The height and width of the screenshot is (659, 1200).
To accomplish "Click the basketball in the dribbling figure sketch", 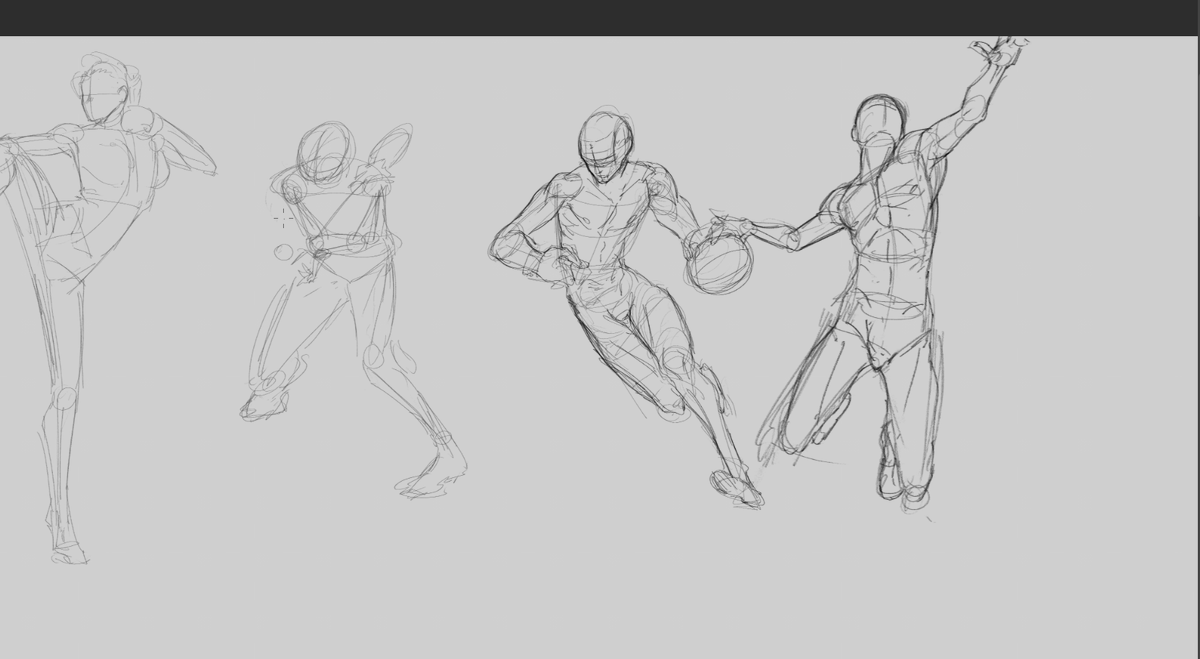I will (720, 263).
